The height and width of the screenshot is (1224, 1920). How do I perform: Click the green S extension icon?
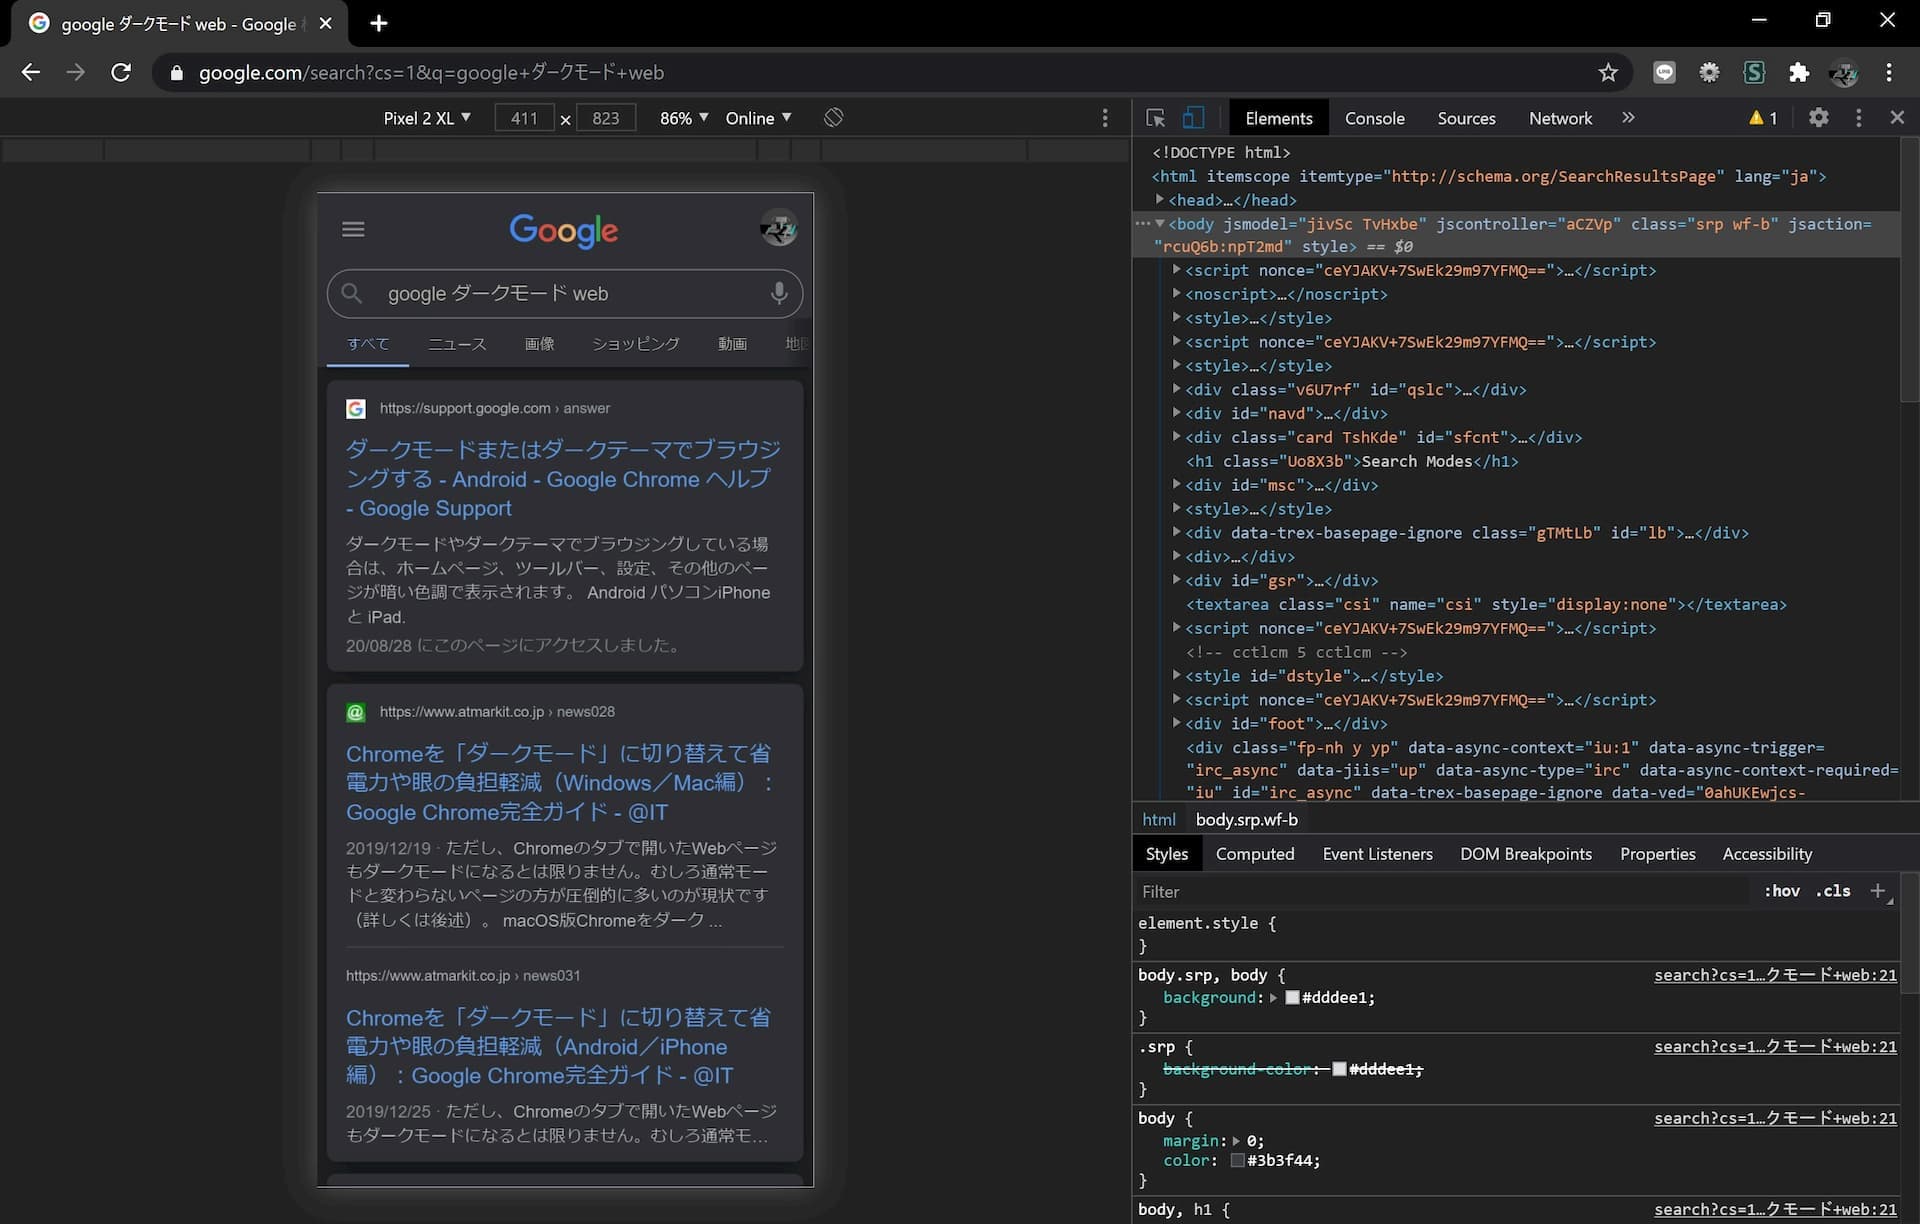1754,72
